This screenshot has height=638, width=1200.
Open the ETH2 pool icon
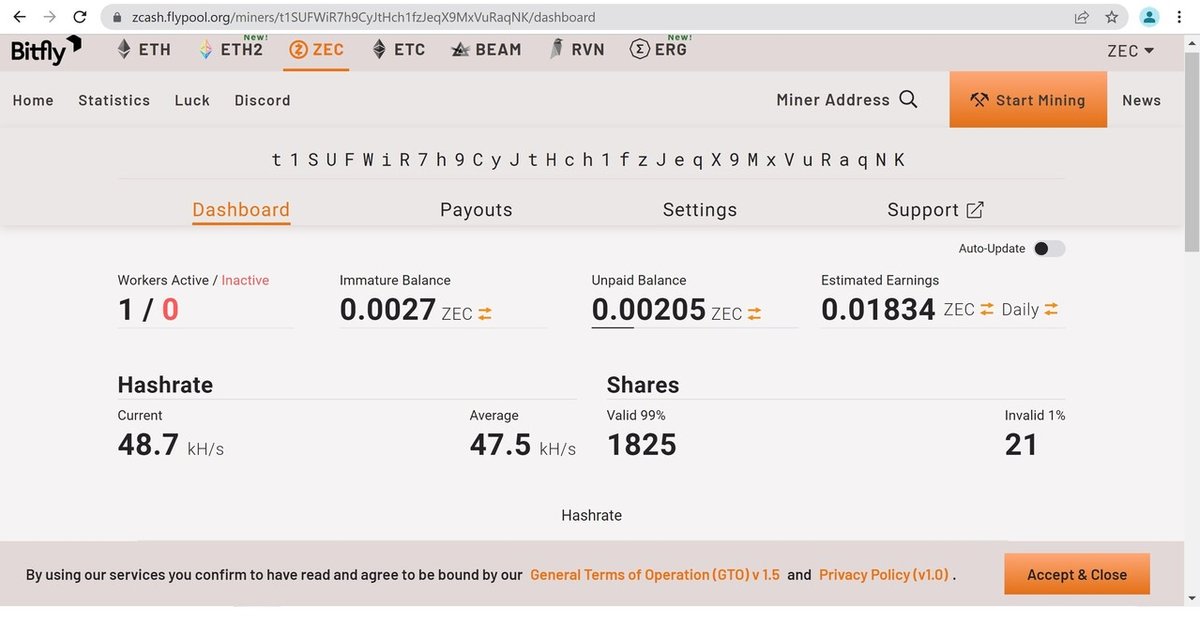[206, 49]
